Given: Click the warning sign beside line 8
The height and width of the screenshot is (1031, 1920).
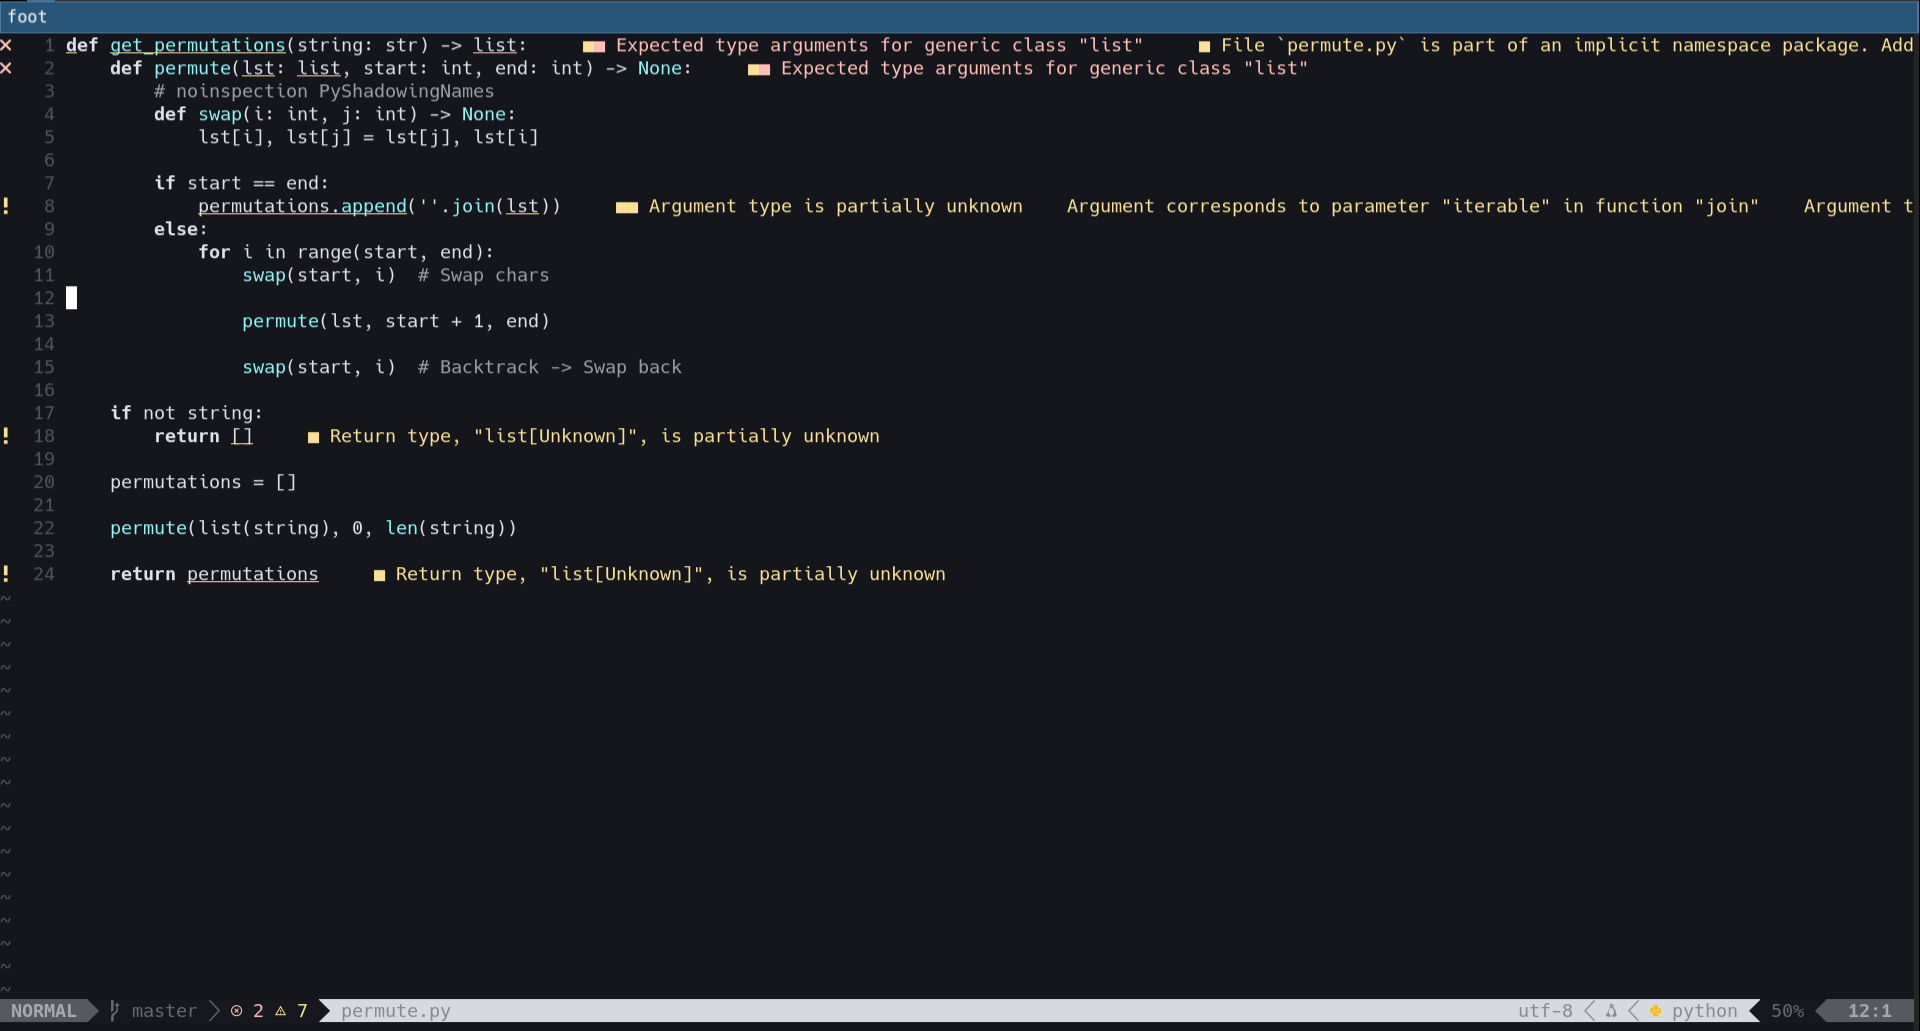Looking at the screenshot, I should pos(6,206).
